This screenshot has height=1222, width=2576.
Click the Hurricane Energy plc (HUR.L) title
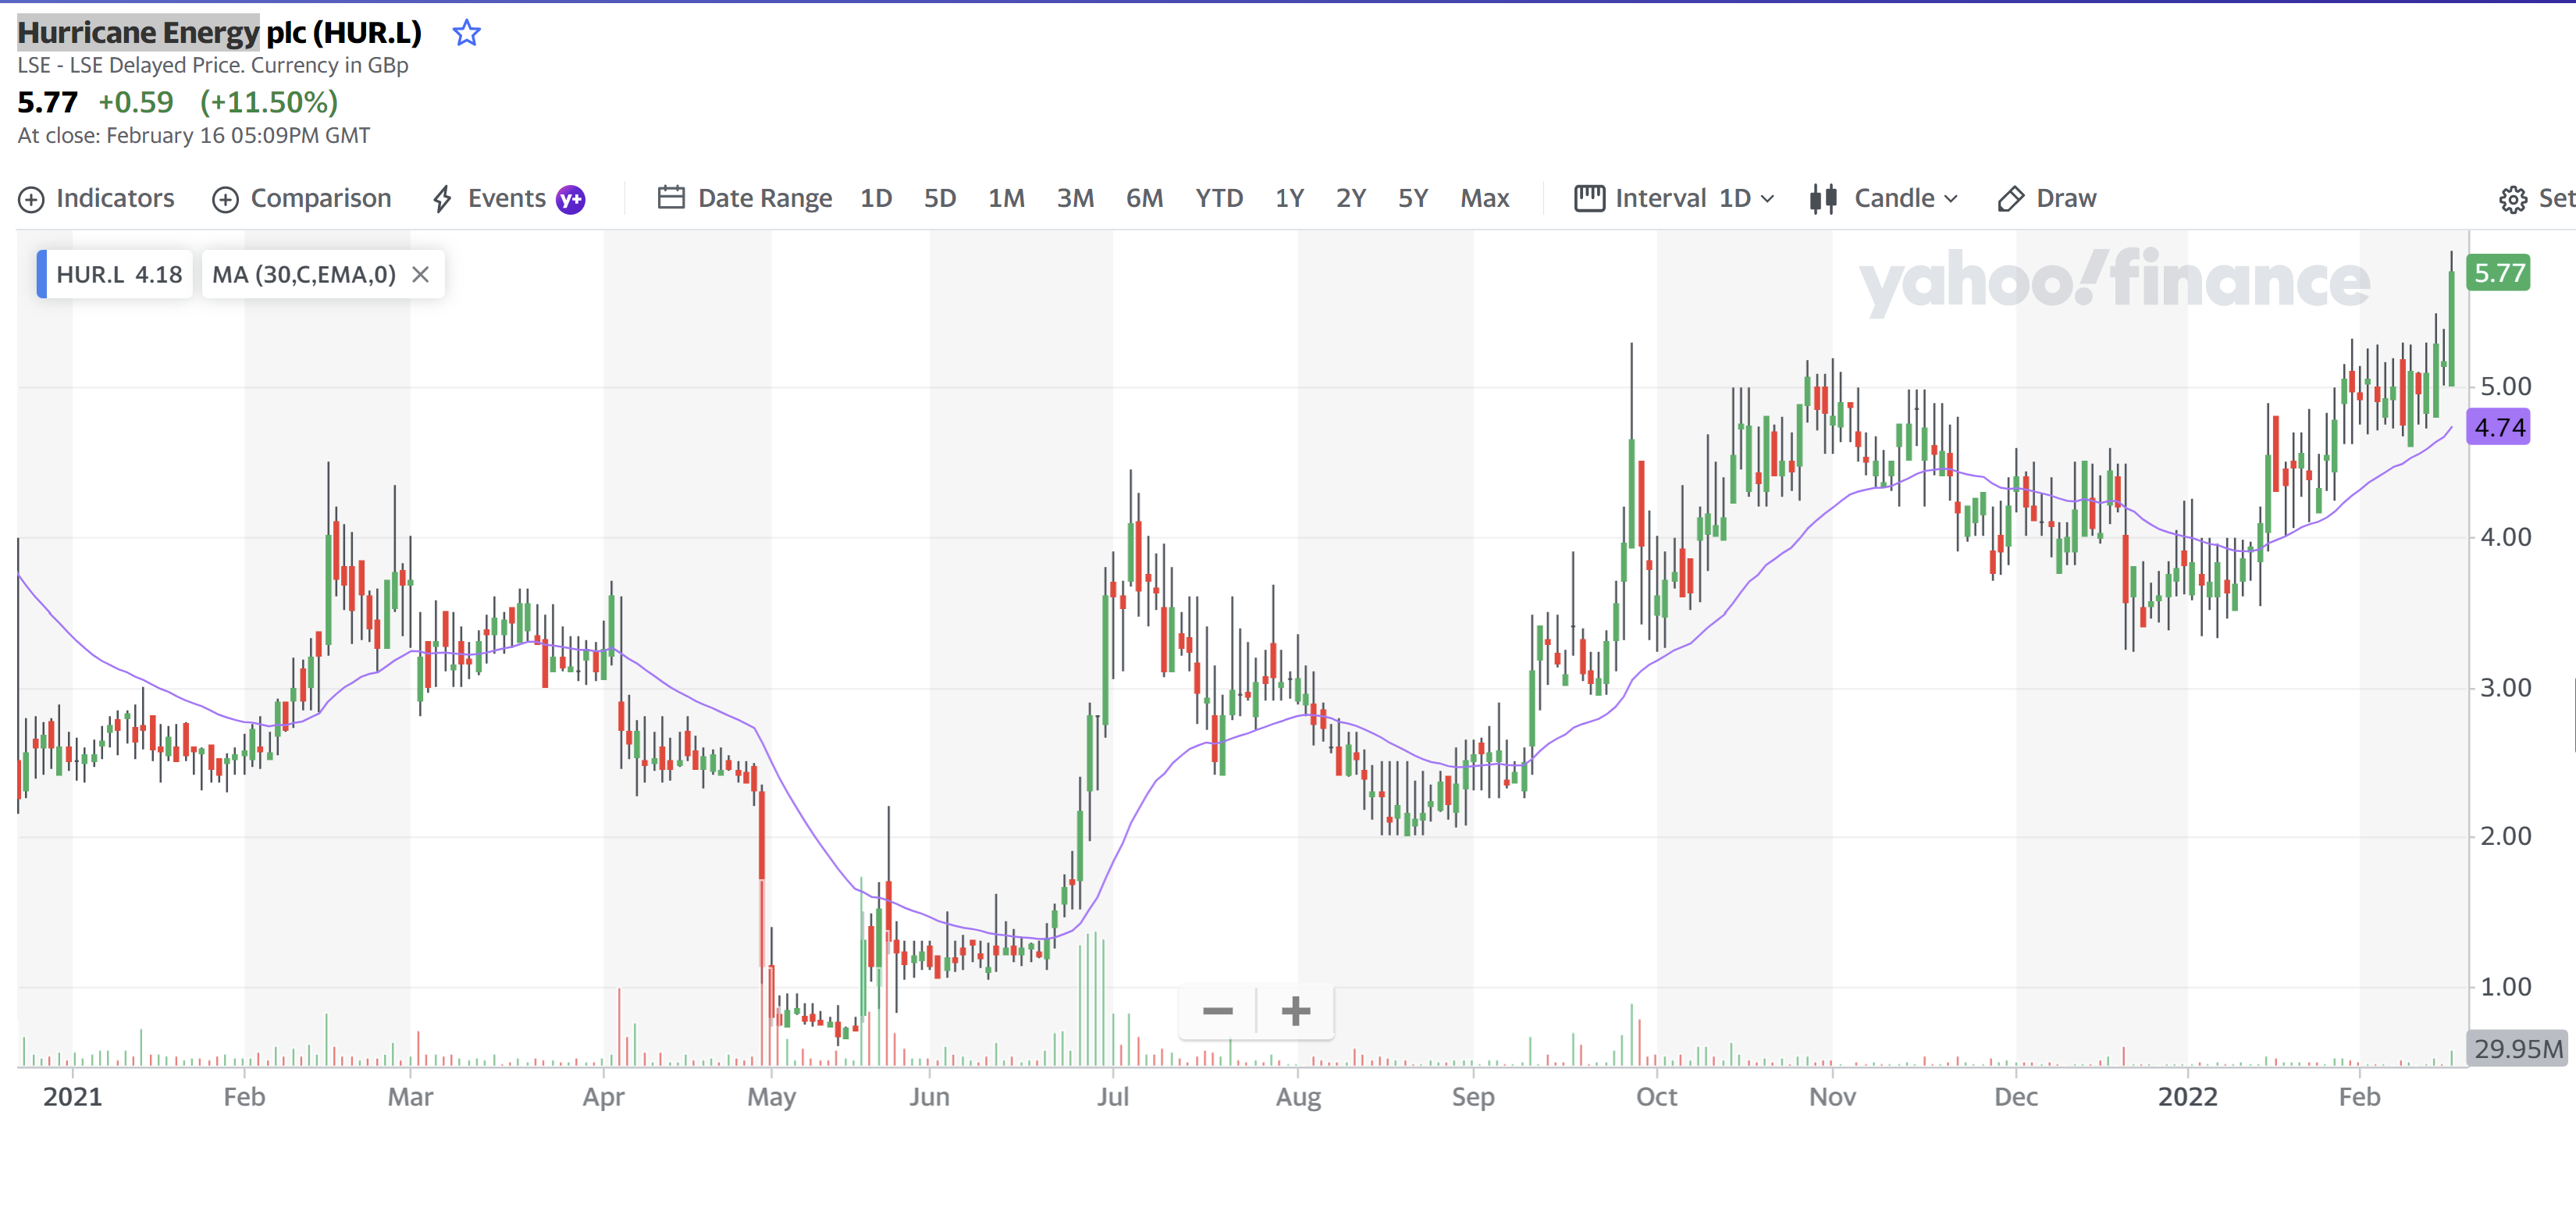point(220,33)
